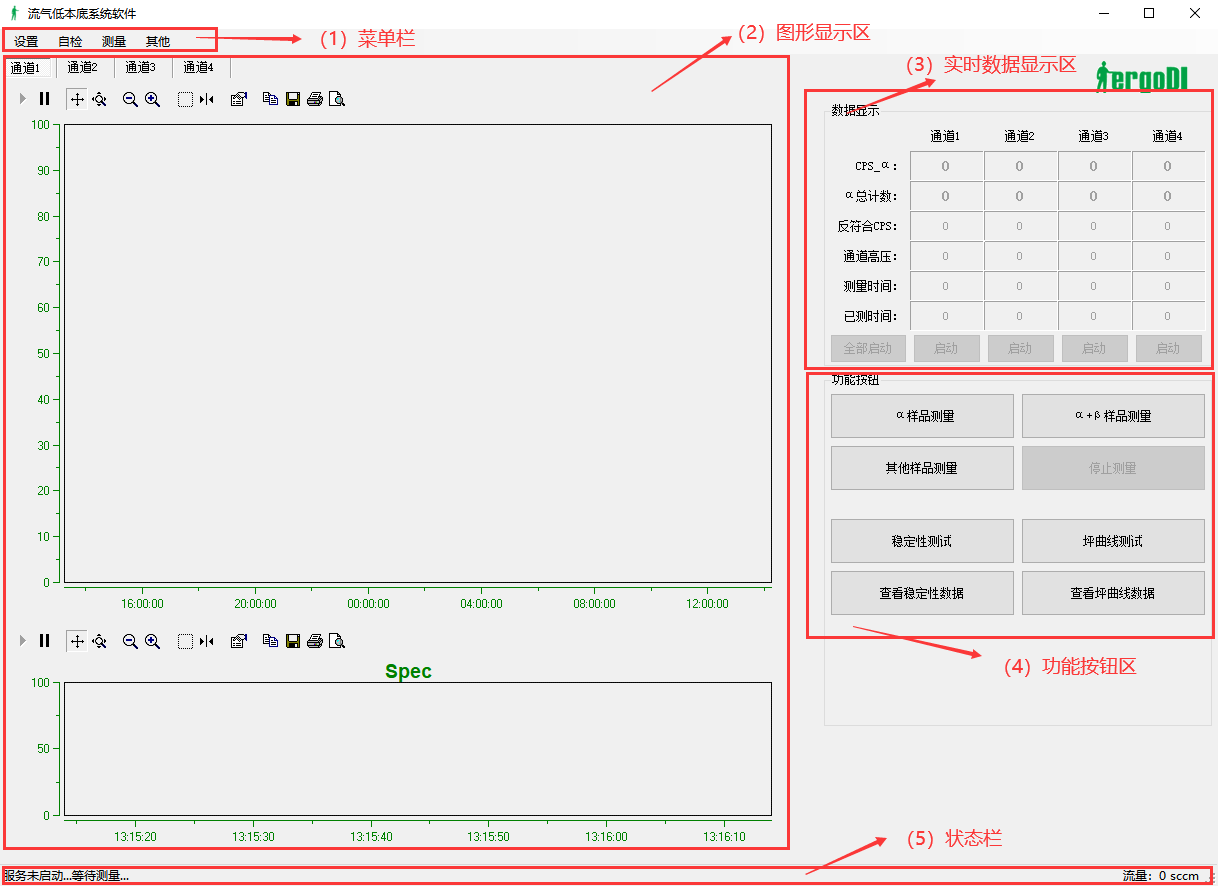
Task: Click the 通道1 CPS_α value field
Action: (946, 167)
